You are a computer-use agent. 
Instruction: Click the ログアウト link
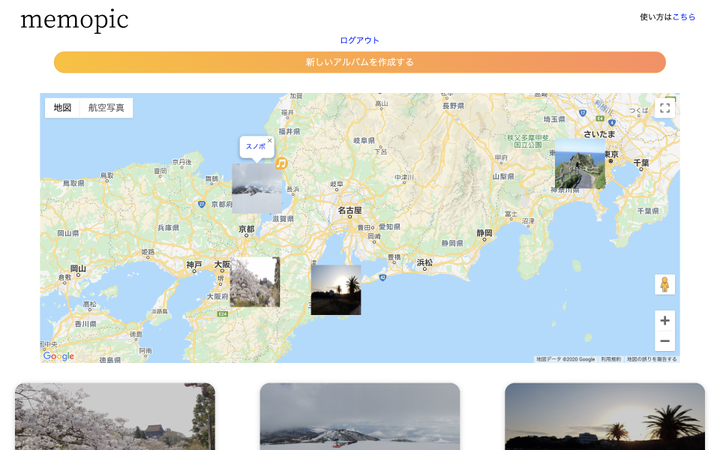click(360, 40)
